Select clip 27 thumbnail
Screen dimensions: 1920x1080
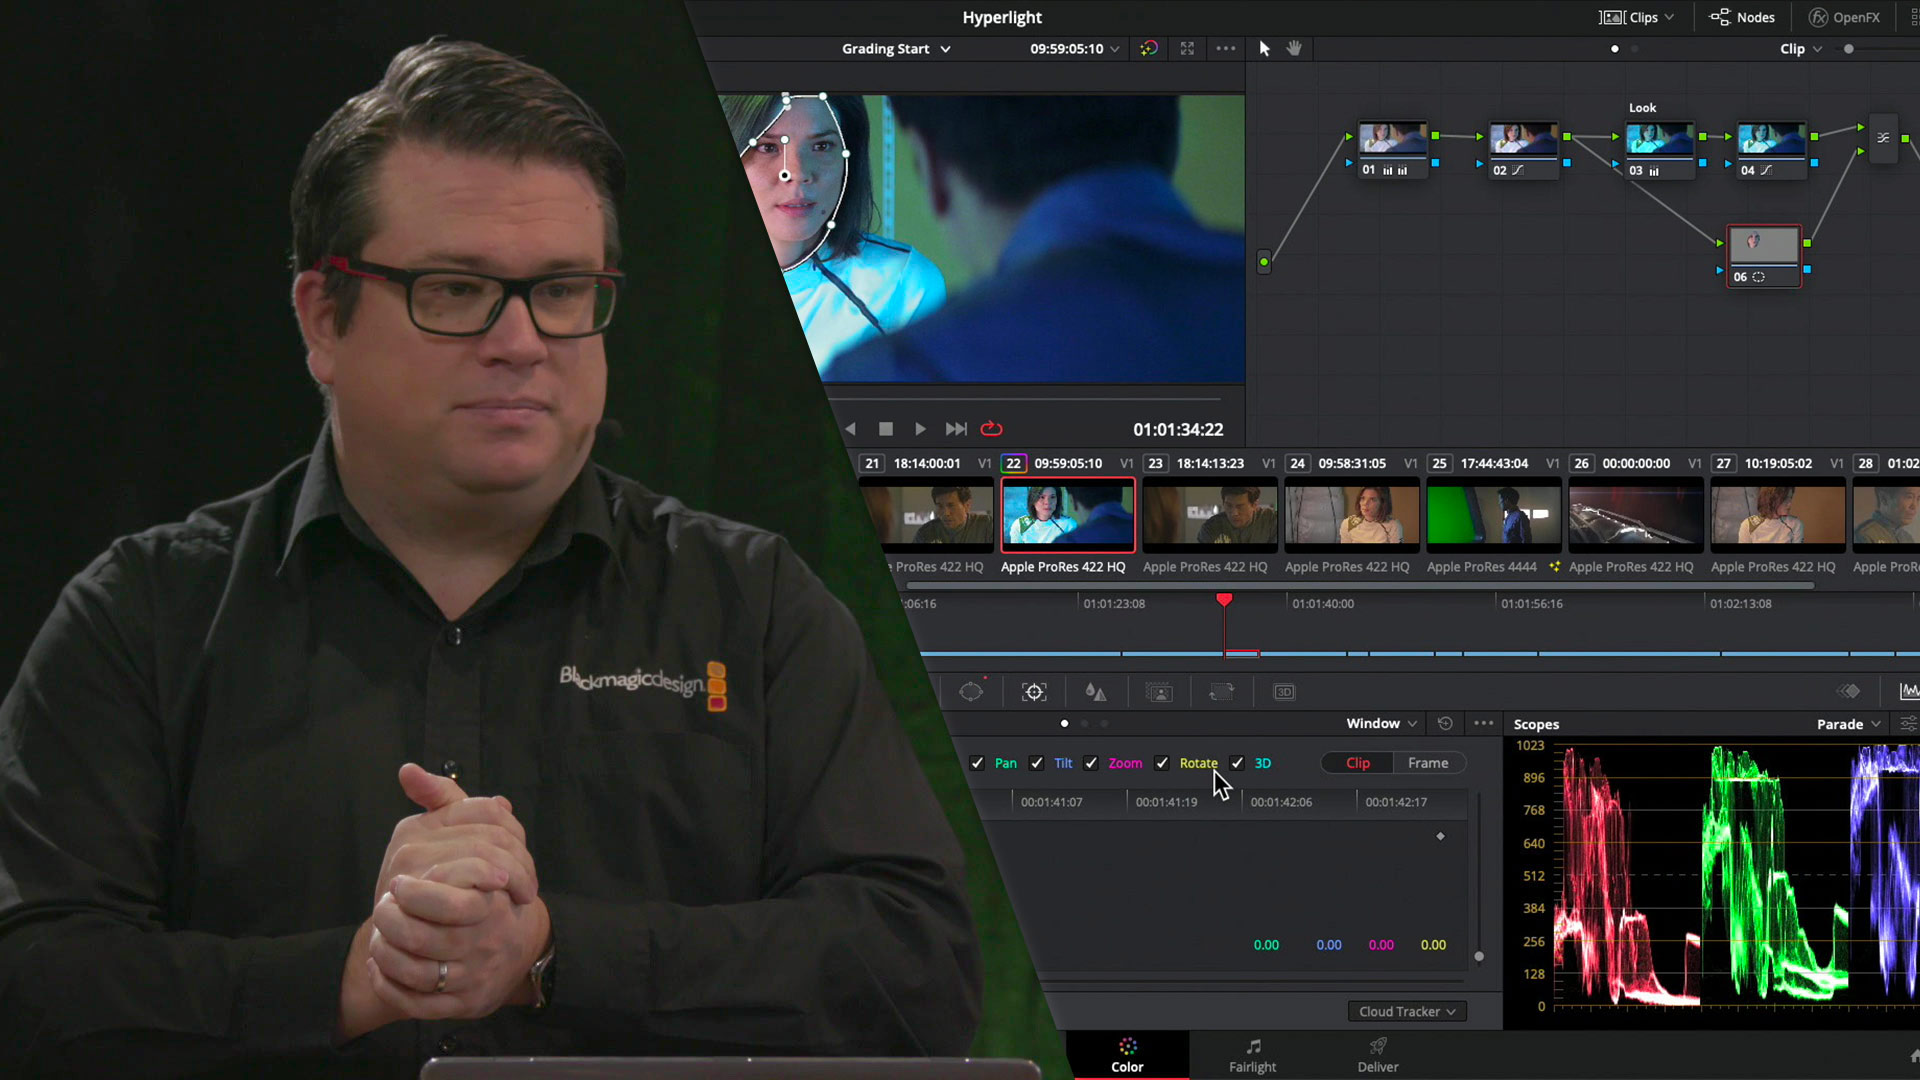[1778, 515]
